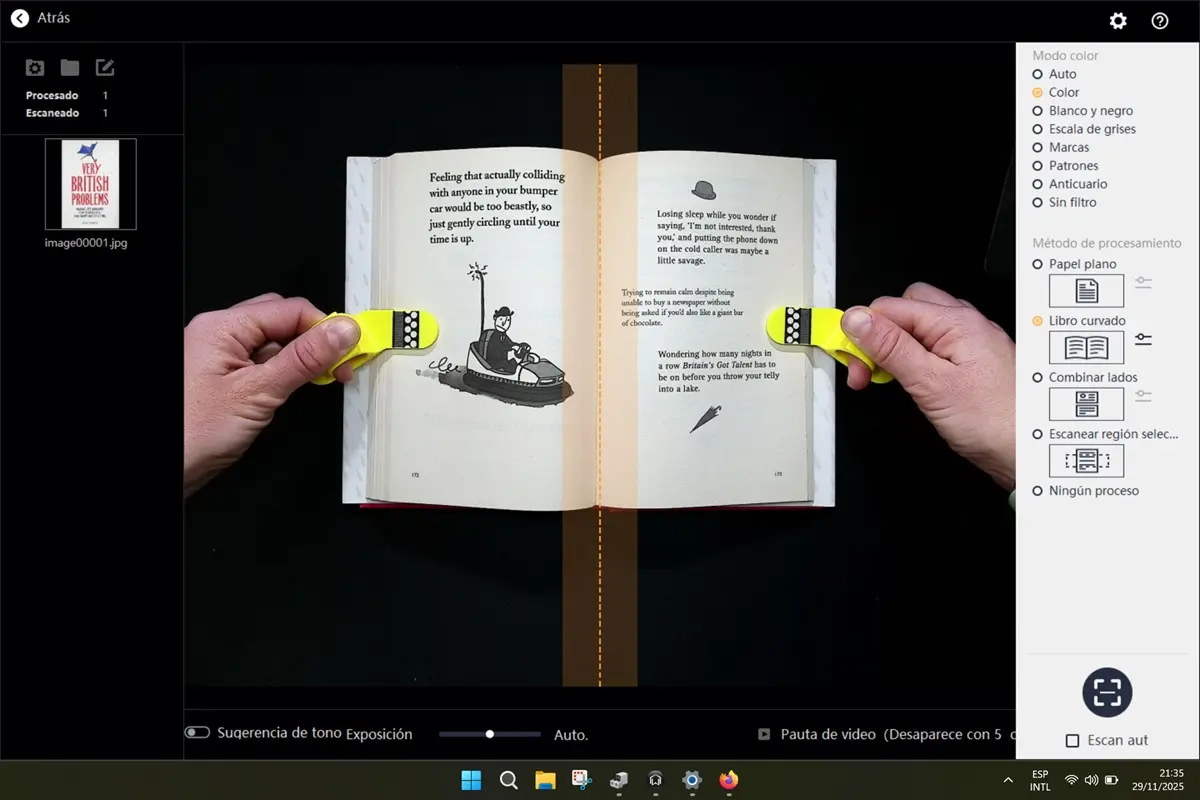Click the Libro curvado open-book icon

click(x=1086, y=347)
